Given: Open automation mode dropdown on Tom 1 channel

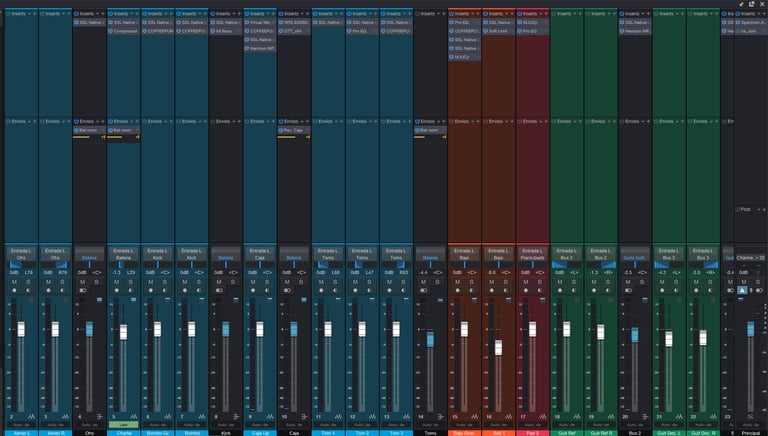Looking at the screenshot, I should coord(328,425).
